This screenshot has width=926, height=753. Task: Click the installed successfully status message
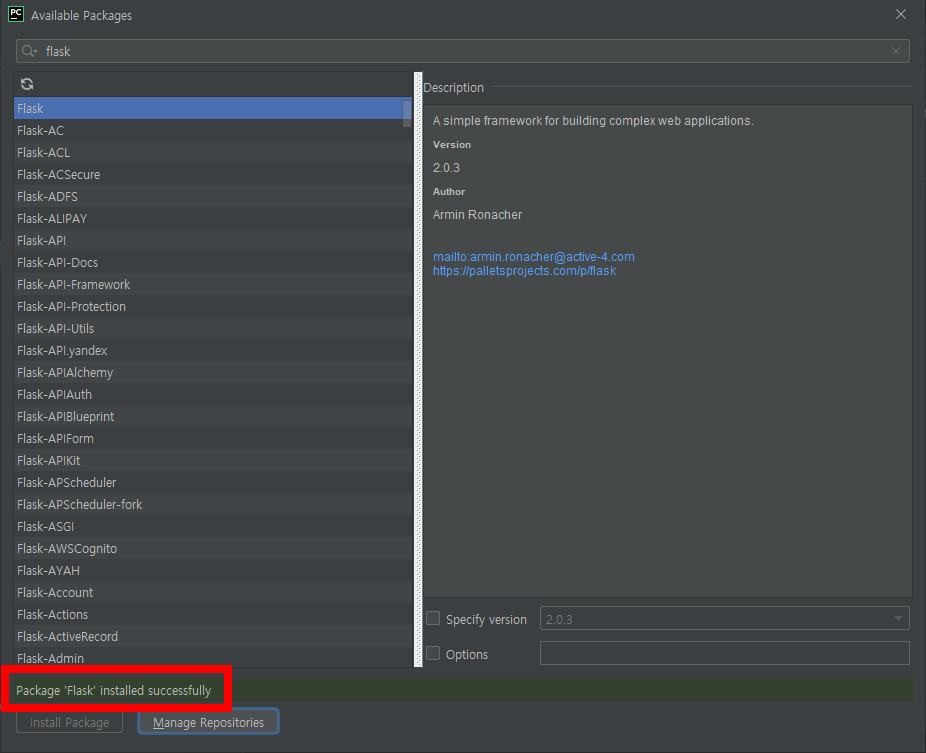(x=113, y=690)
